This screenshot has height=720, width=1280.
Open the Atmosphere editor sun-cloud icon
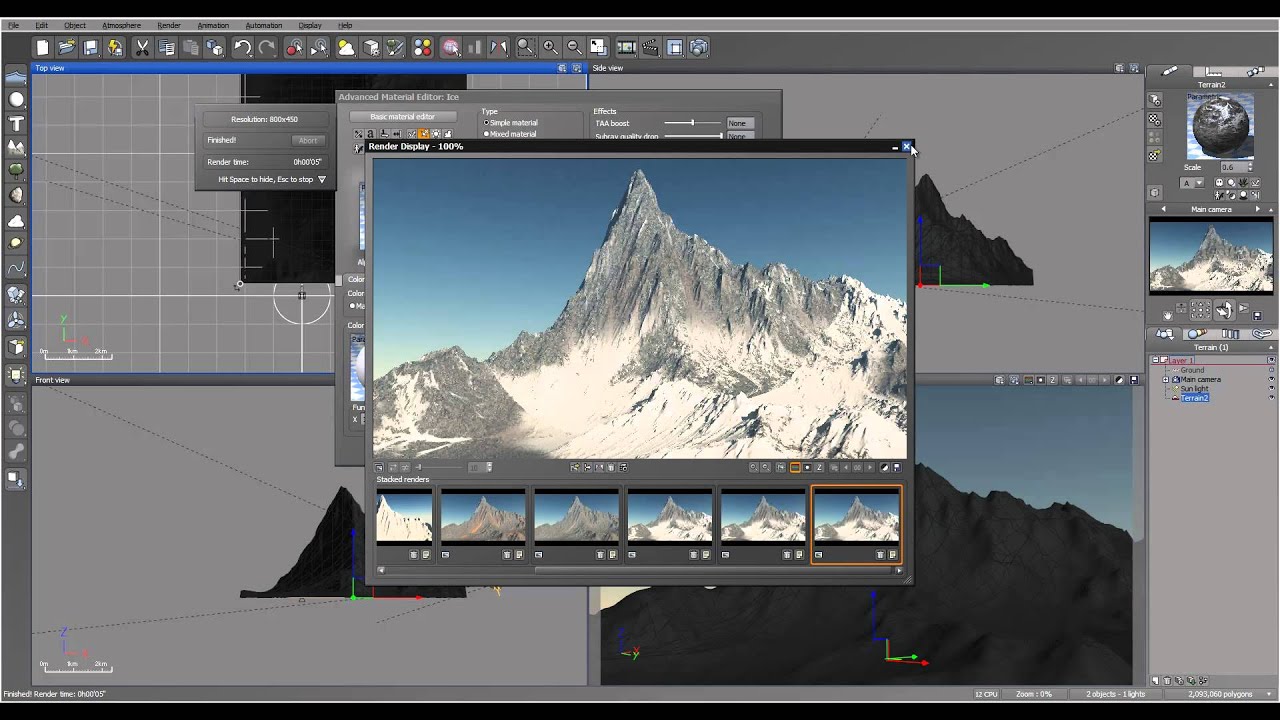point(346,47)
